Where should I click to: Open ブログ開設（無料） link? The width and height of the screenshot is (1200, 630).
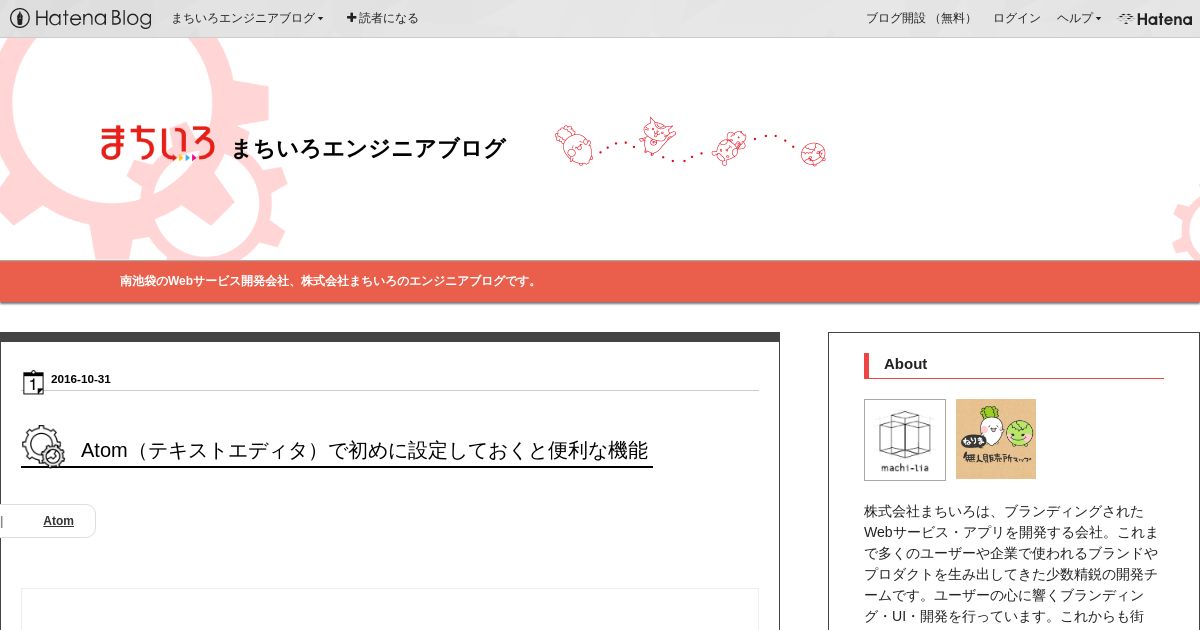click(x=920, y=18)
